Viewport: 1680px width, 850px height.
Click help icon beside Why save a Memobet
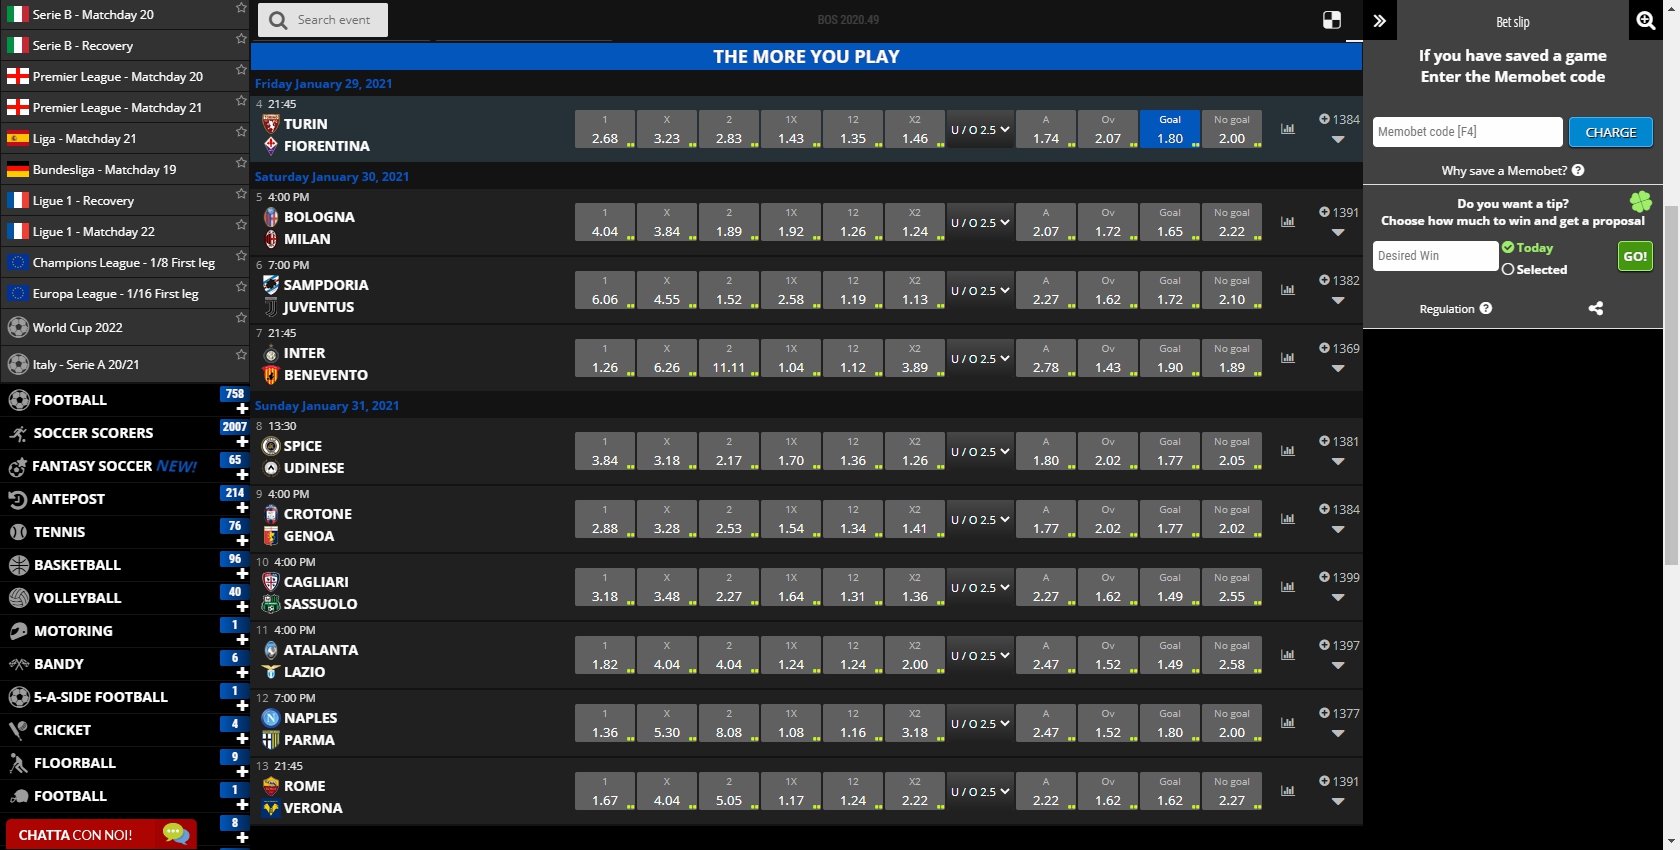point(1578,170)
